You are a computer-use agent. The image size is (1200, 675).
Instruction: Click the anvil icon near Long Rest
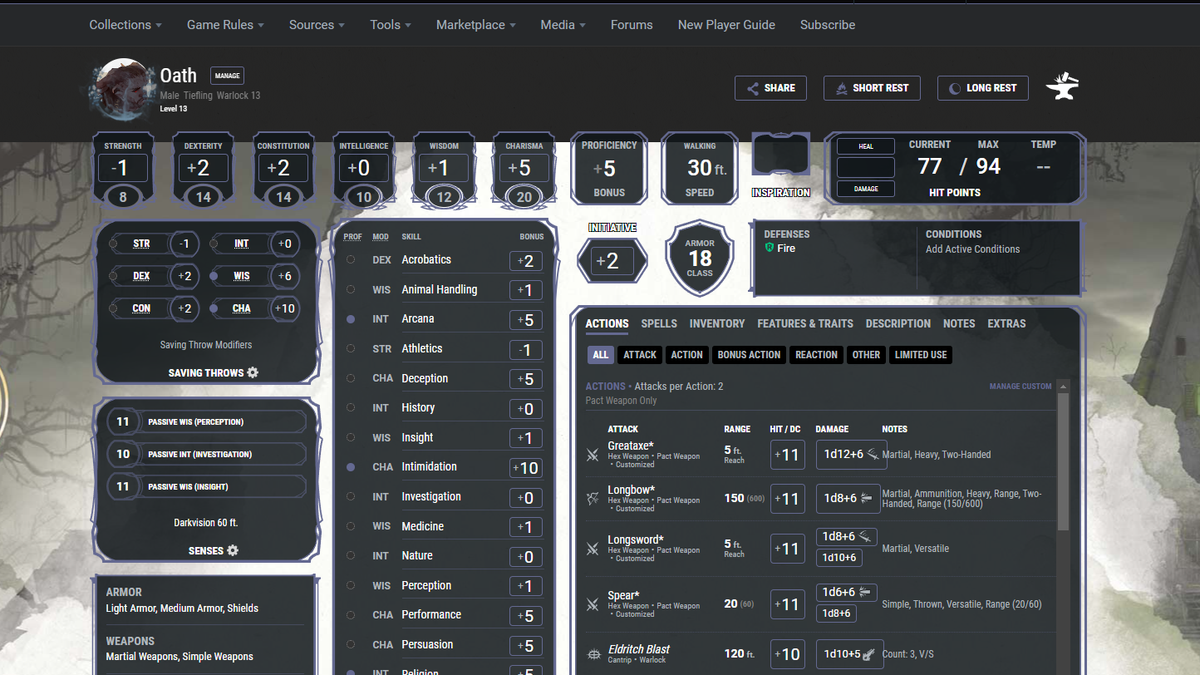click(1062, 87)
